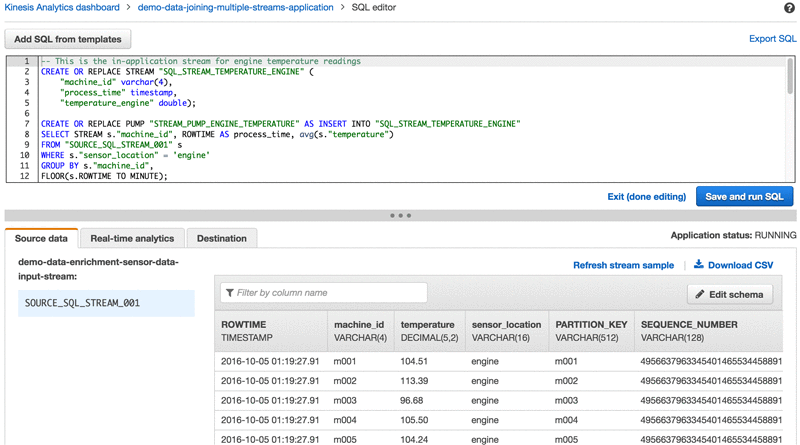Open demo-data-joining-multiple-streams-application breadcrumb

(235, 8)
